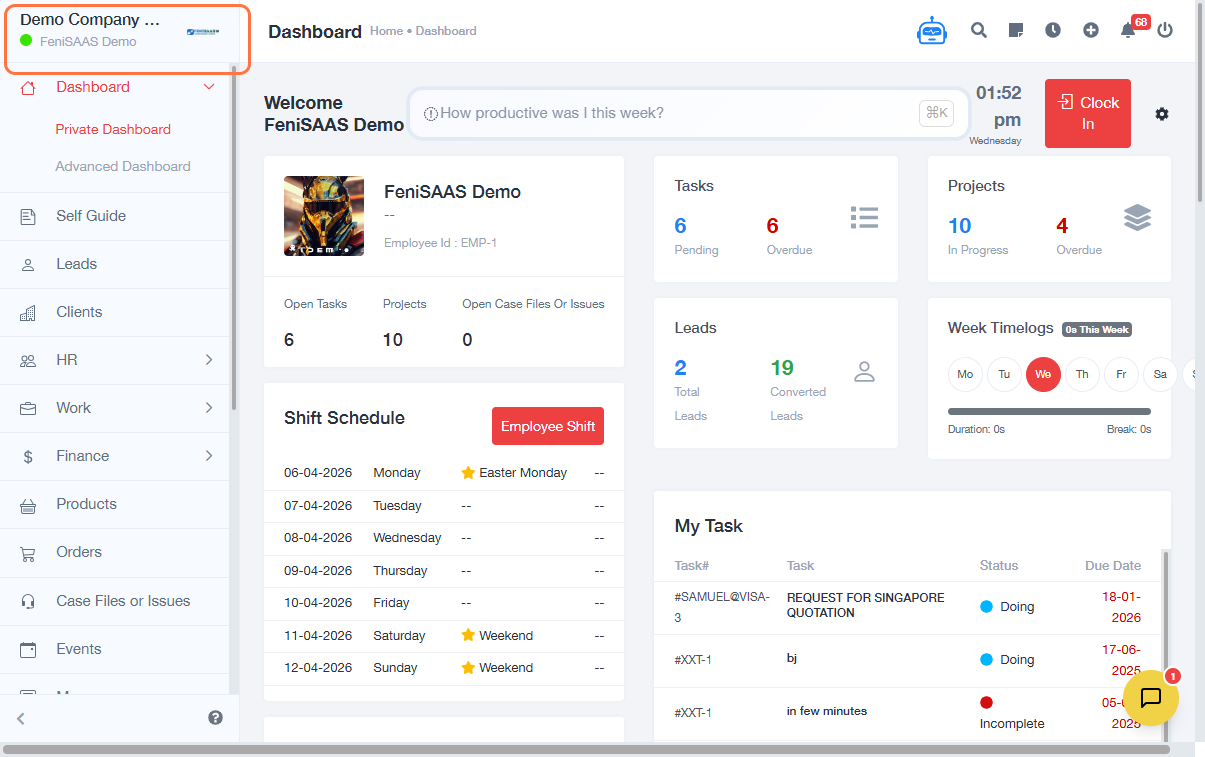The height and width of the screenshot is (757, 1205).
Task: Click the timer clock icon in header
Action: 1053,30
